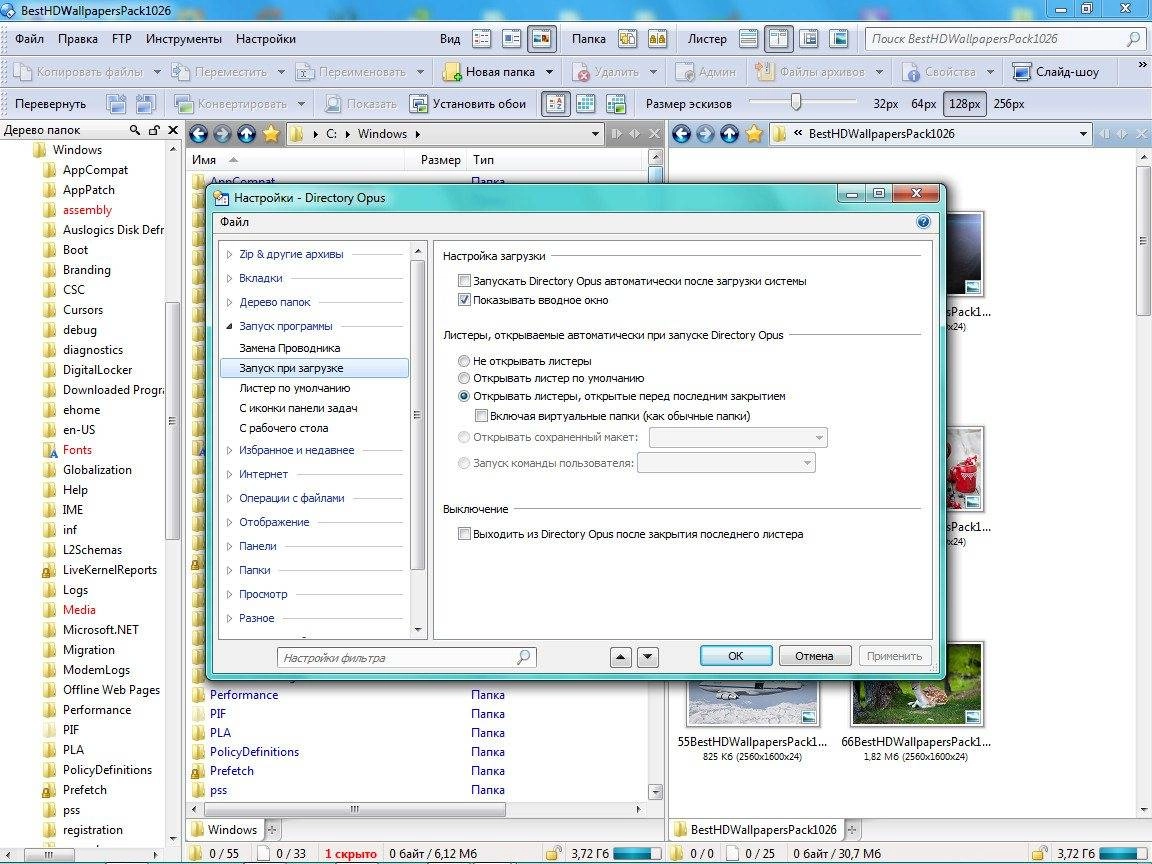The width and height of the screenshot is (1152, 864).
Task: Switch View to details list mode icon
Action: click(482, 39)
